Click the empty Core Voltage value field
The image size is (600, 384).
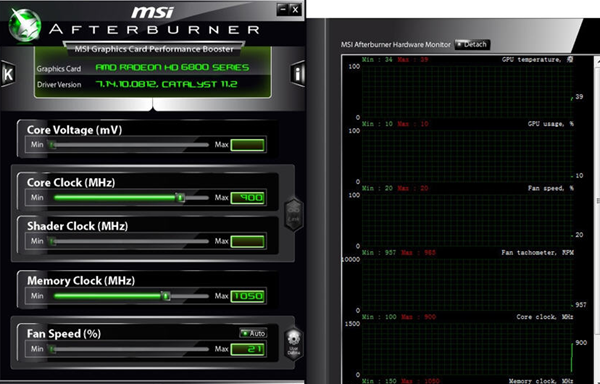[248, 145]
